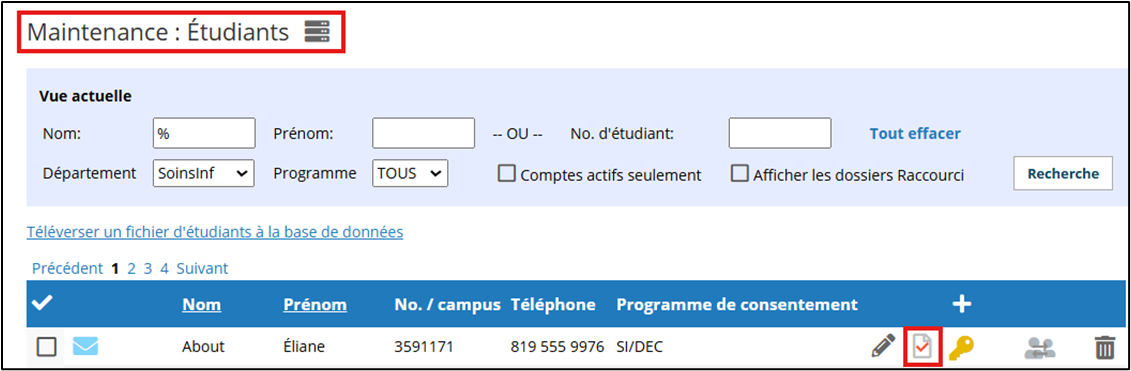Viewport: 1131px width, 371px height.
Task: Tick the checkbox for the About row
Action: 46,347
